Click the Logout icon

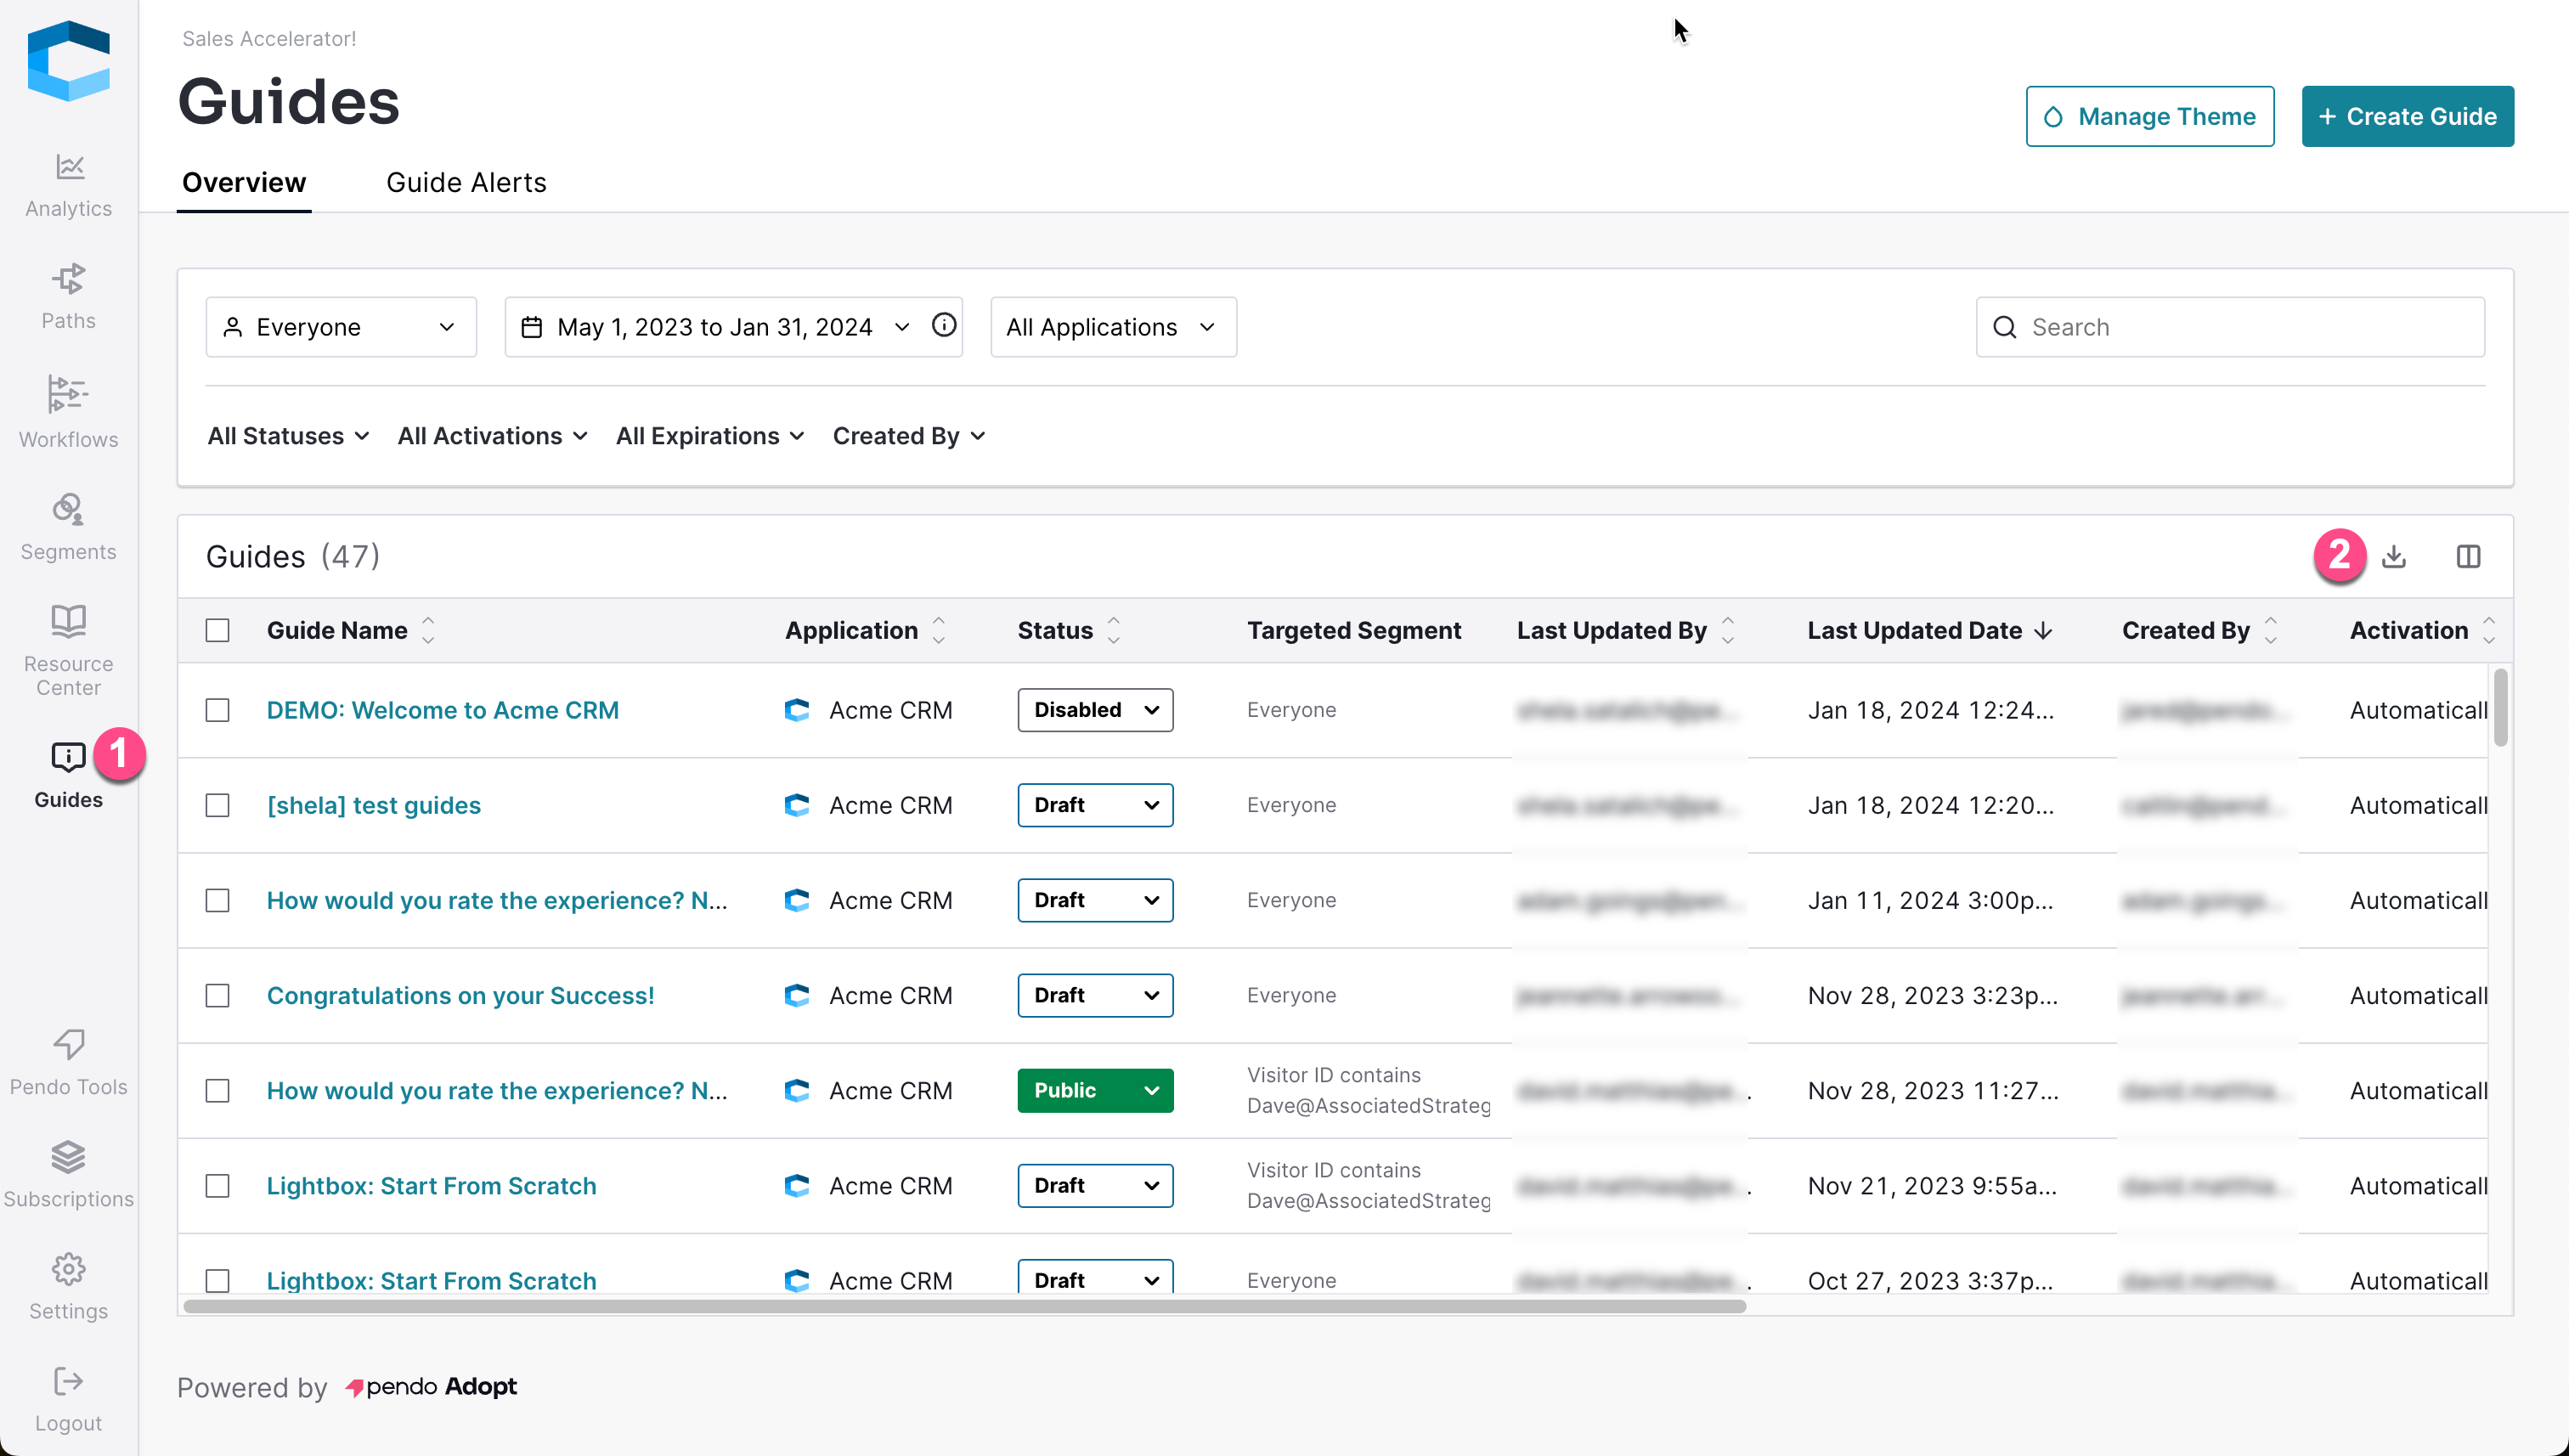coord(68,1381)
